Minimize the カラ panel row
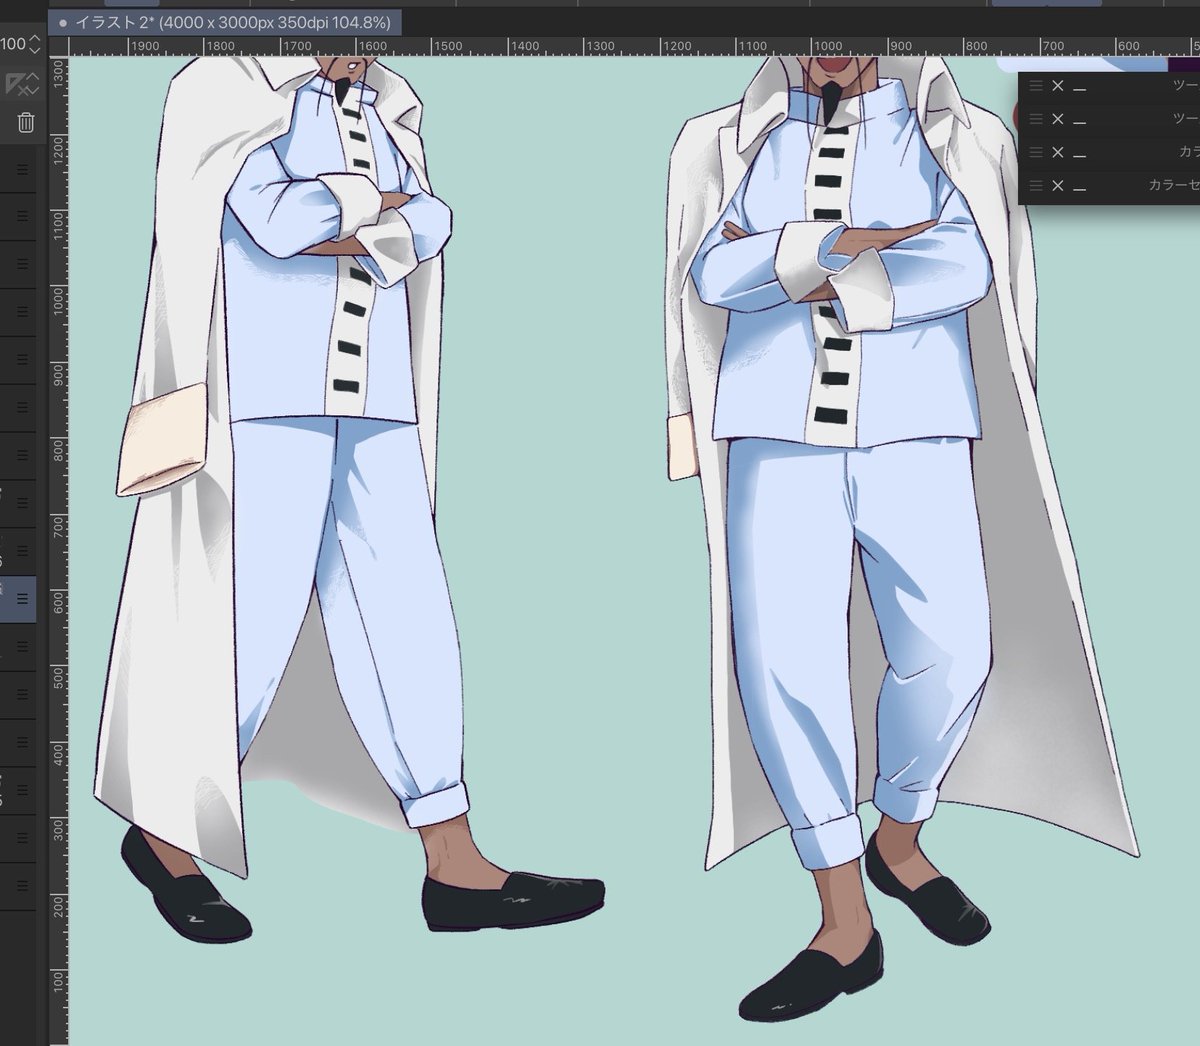1200x1046 pixels. (1080, 155)
